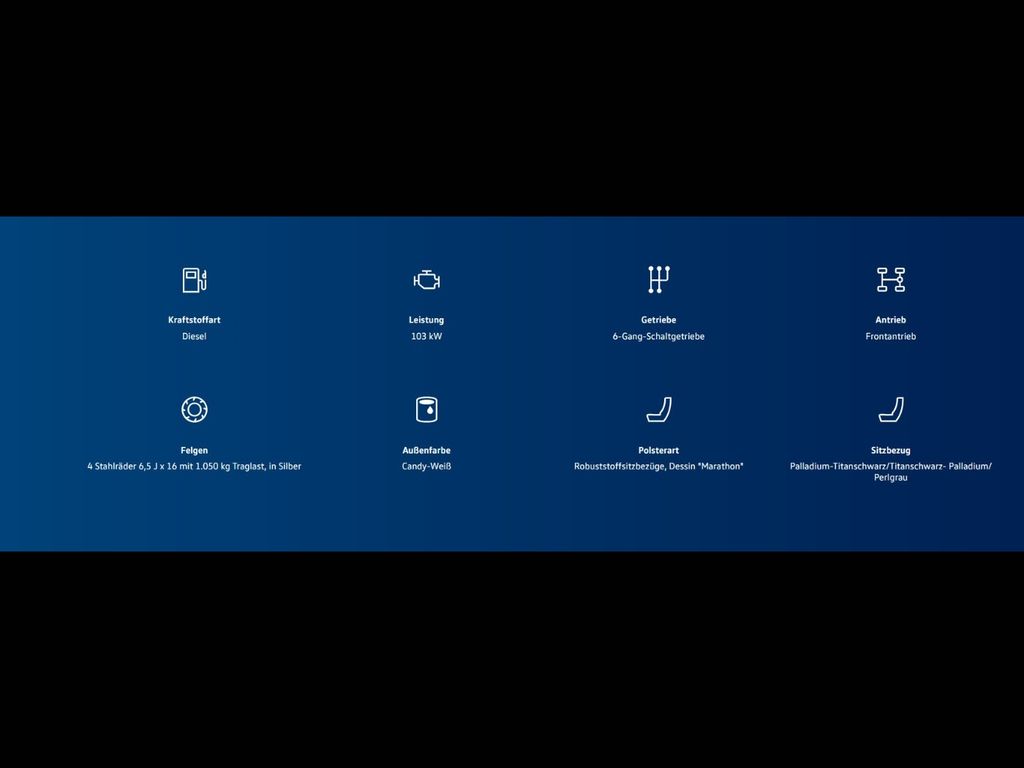
Task: Click the seat icon above Polsterart
Action: (x=658, y=409)
